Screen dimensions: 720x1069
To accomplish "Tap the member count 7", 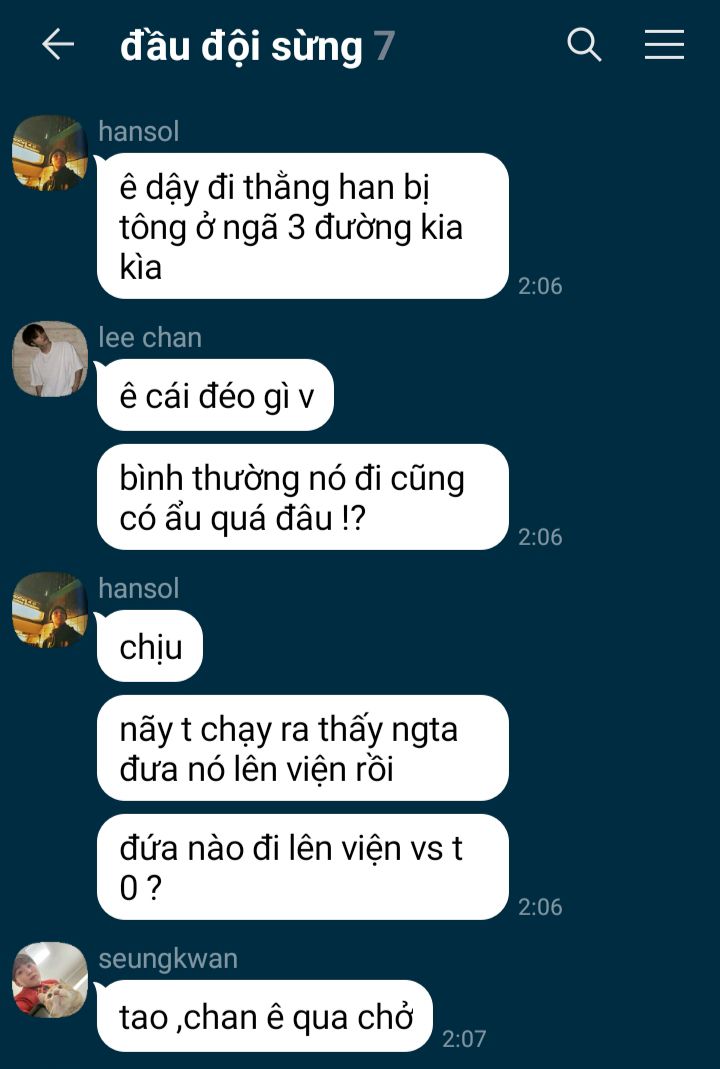I will point(385,46).
